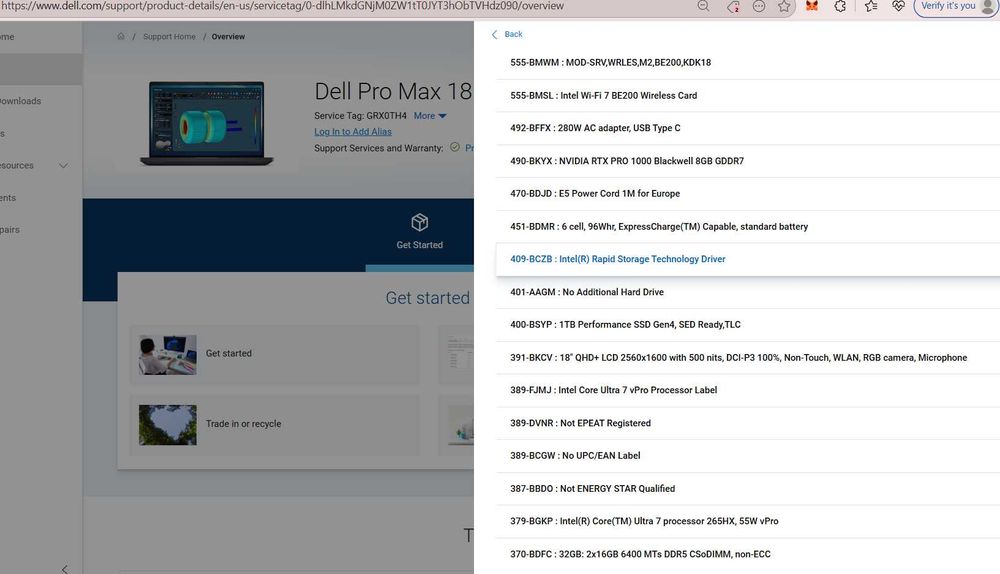Click the Get started section heading

[427, 298]
